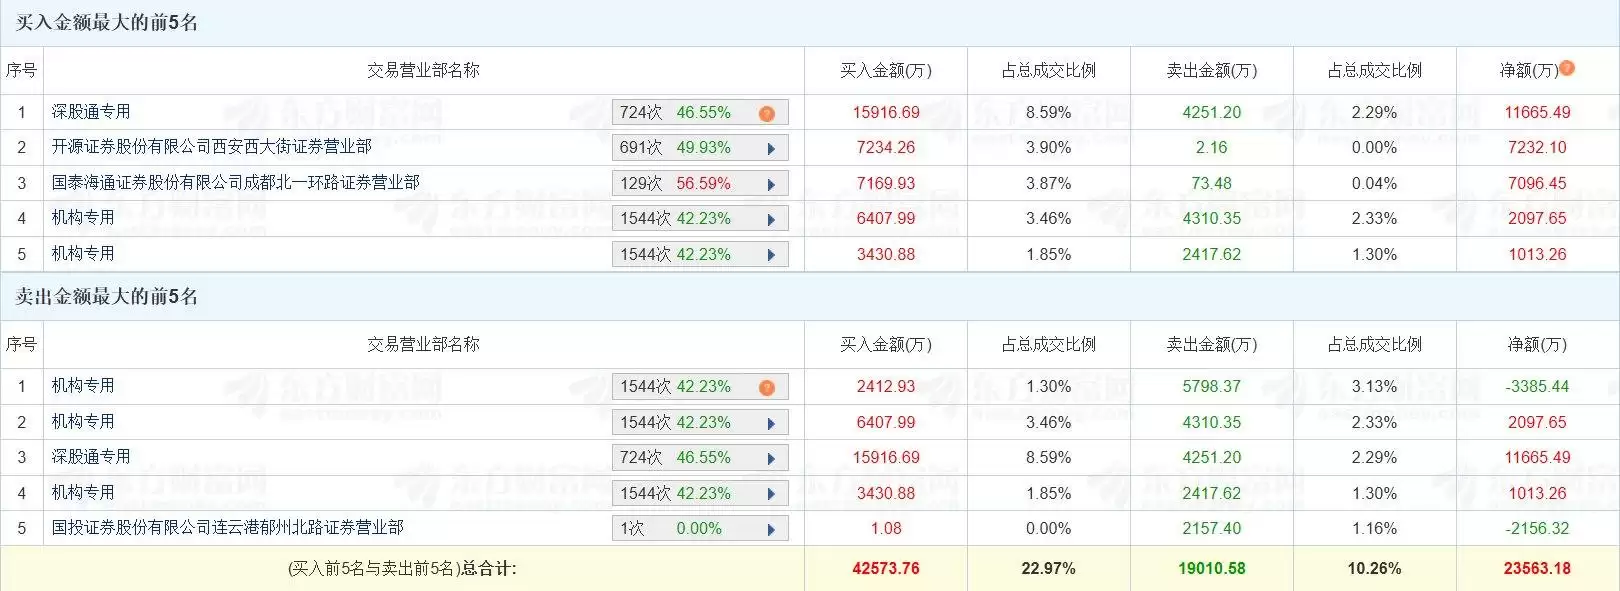Select 深股通专用 in the buy top-5 table
Screen dimensions: 1620x591
tap(91, 112)
